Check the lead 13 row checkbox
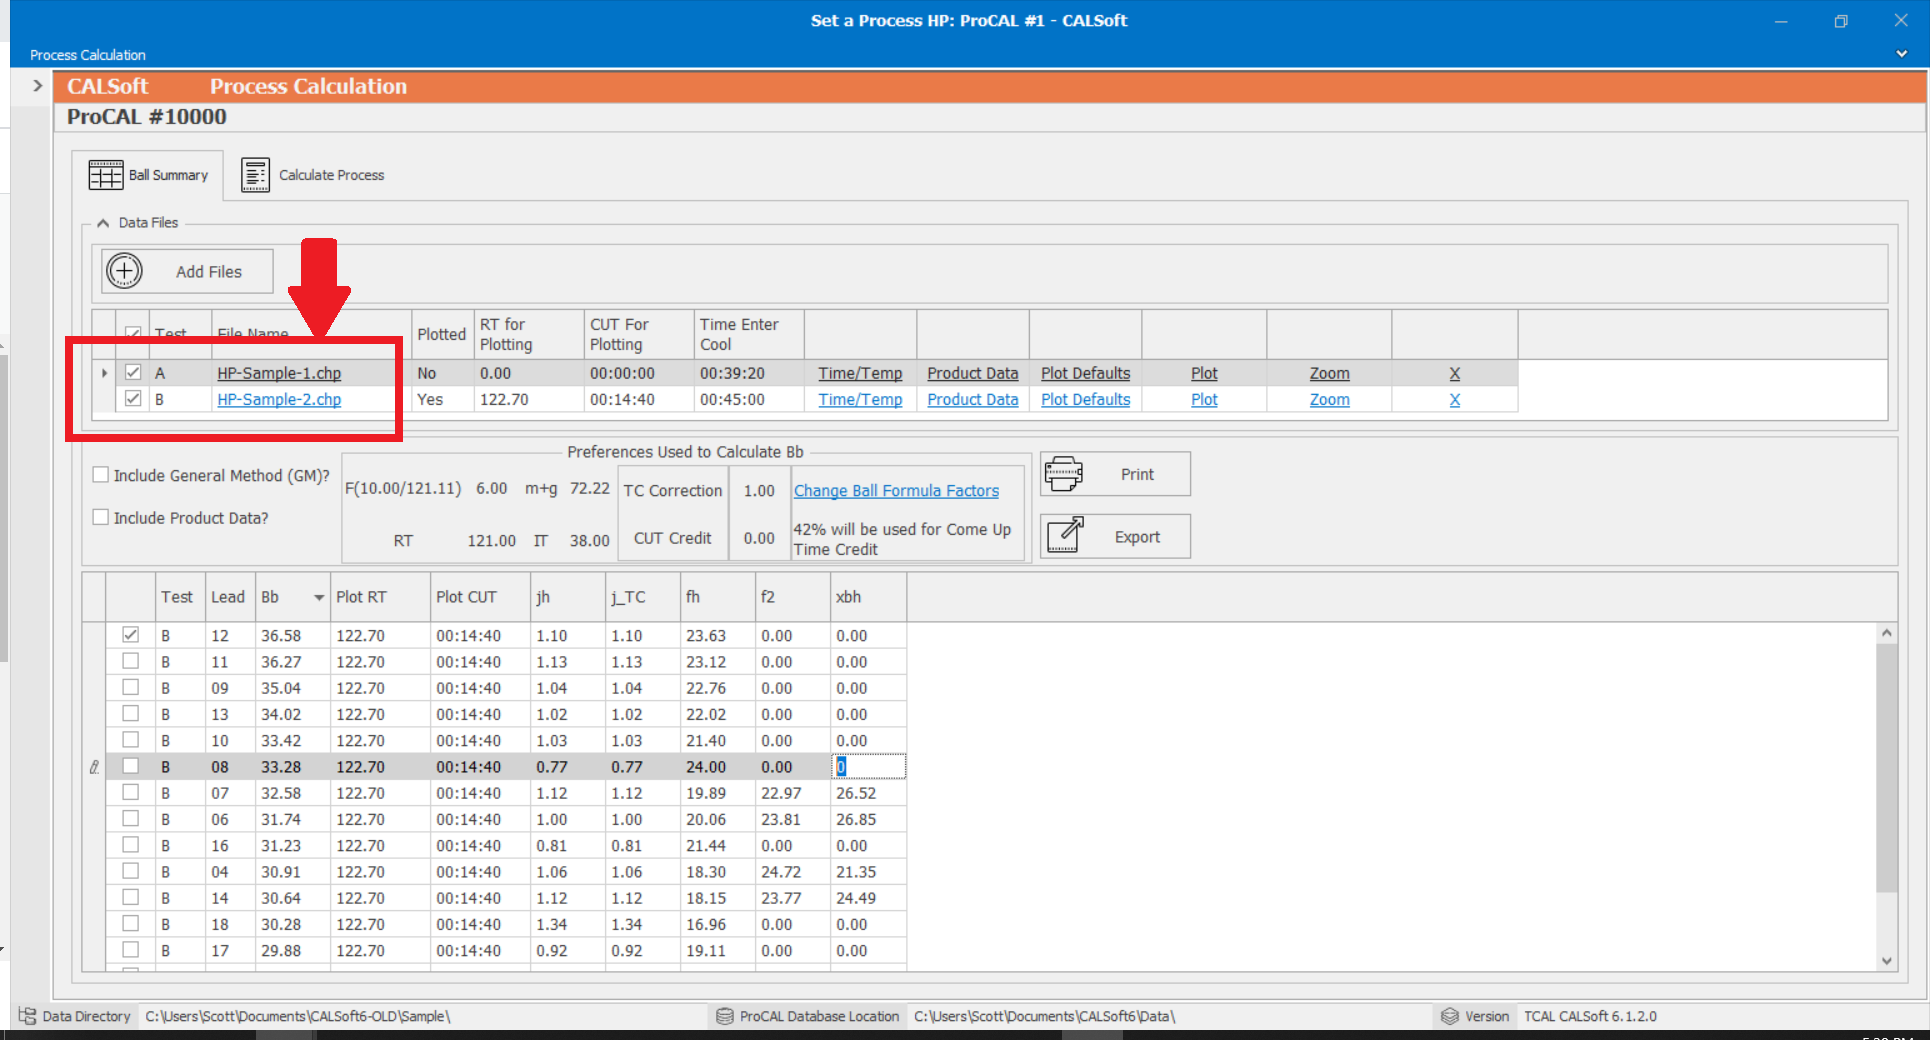Screen dimensions: 1930x1040 coord(130,713)
